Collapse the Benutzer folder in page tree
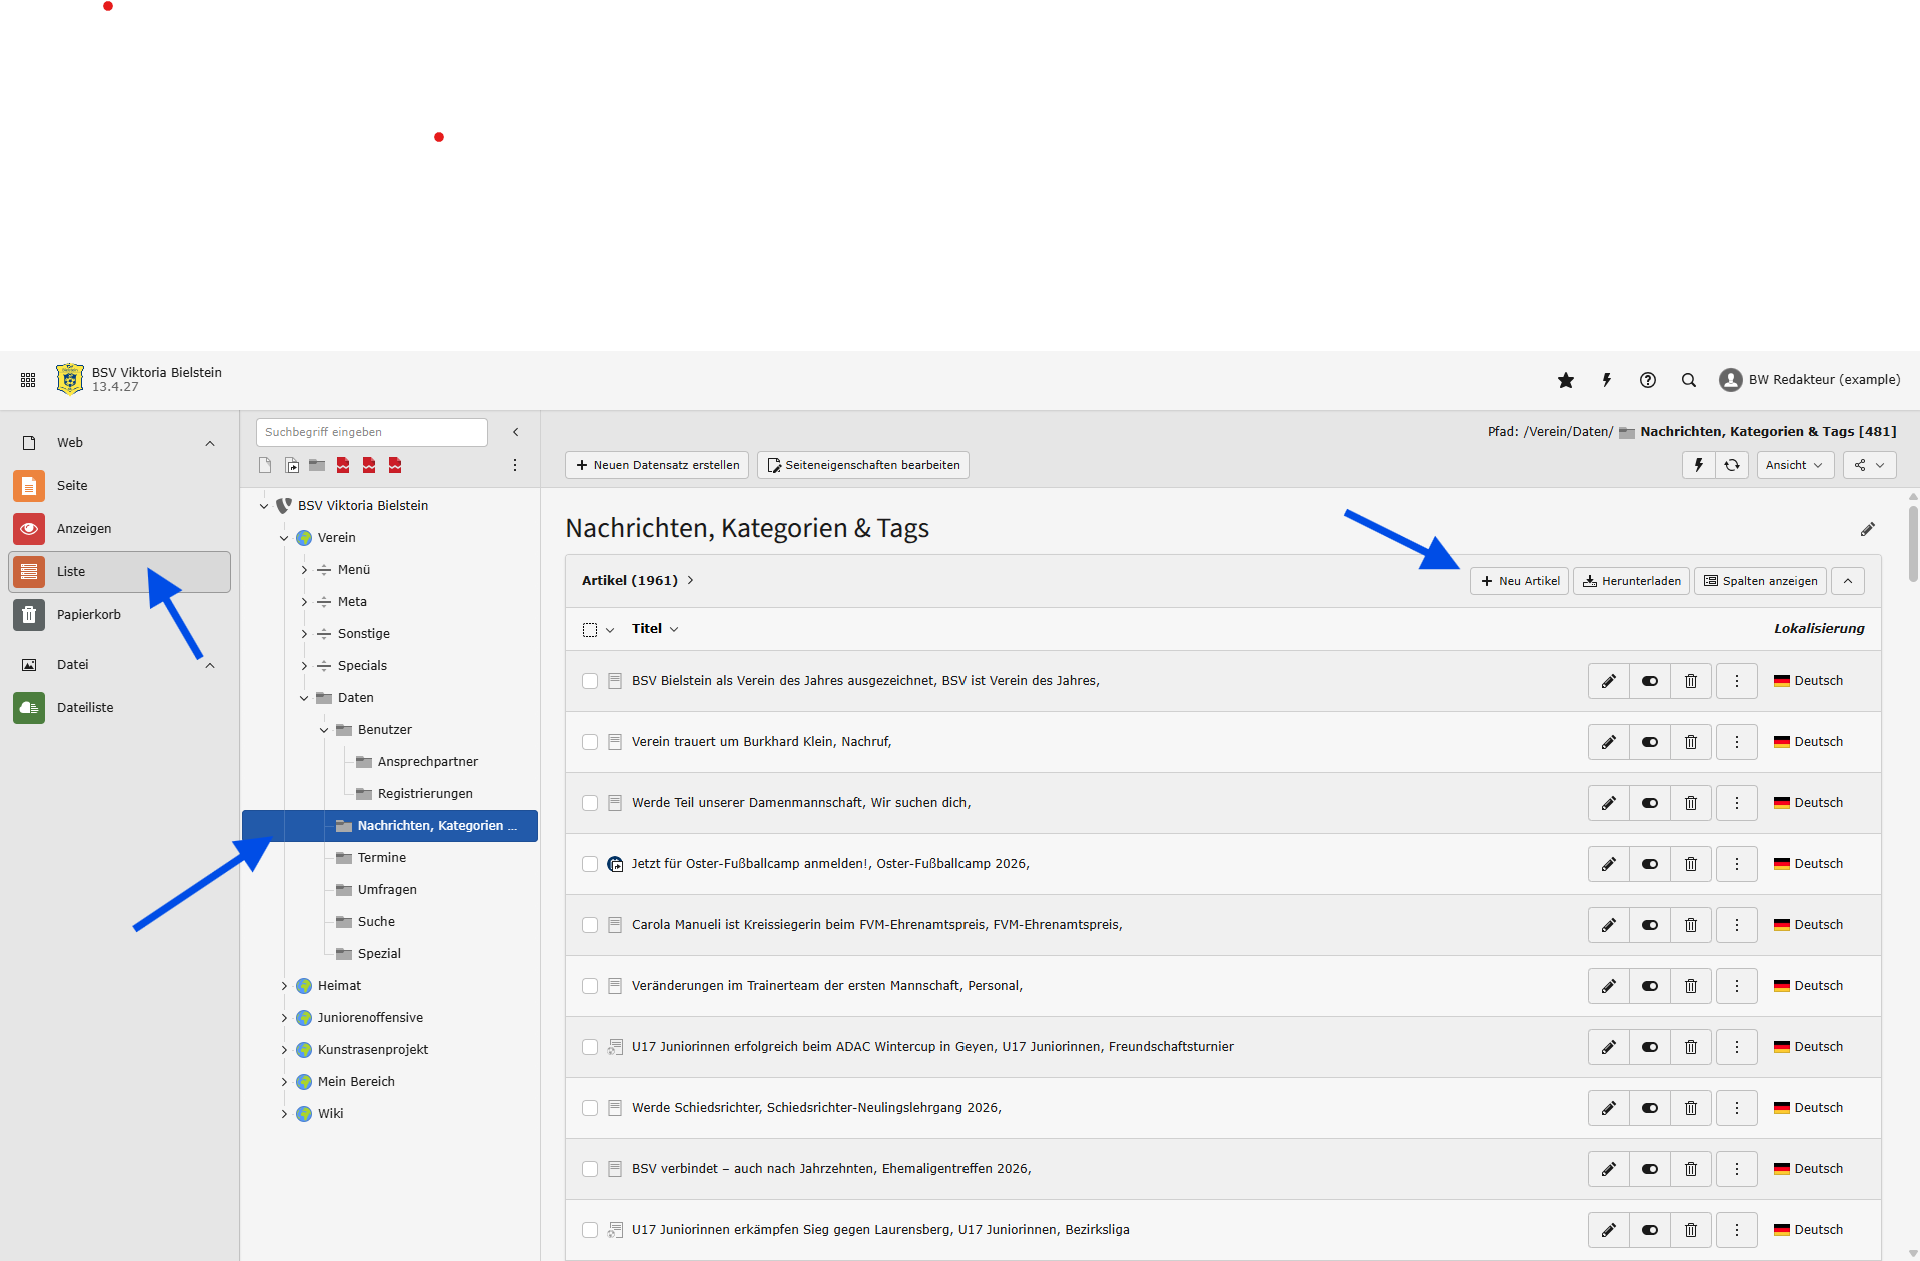The width and height of the screenshot is (1920, 1261). 324,730
